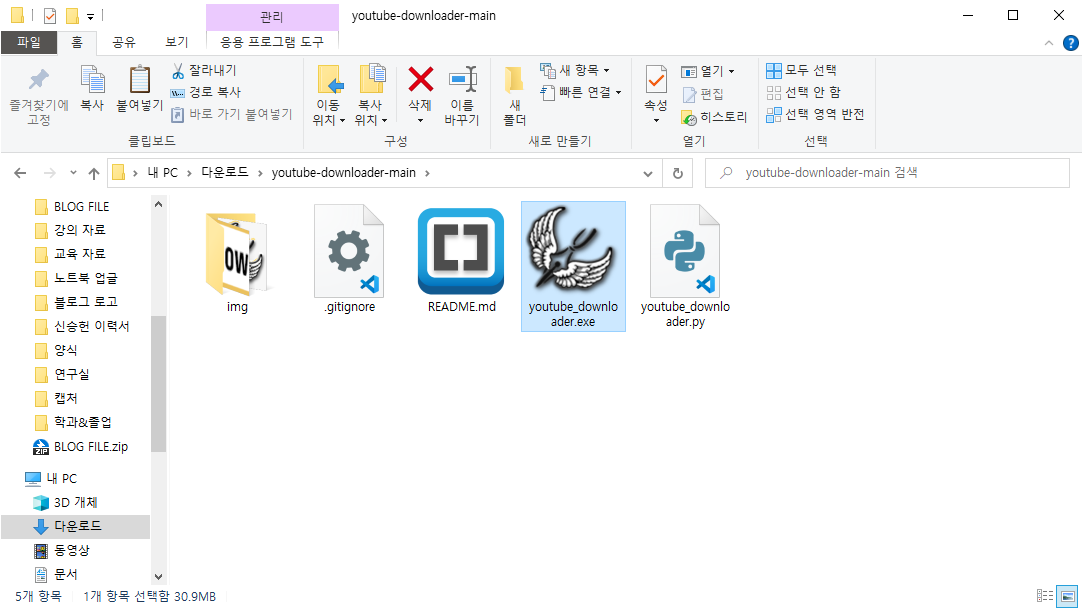Click properties checkmark icon in title bar
The width and height of the screenshot is (1083, 609).
click(x=50, y=15)
